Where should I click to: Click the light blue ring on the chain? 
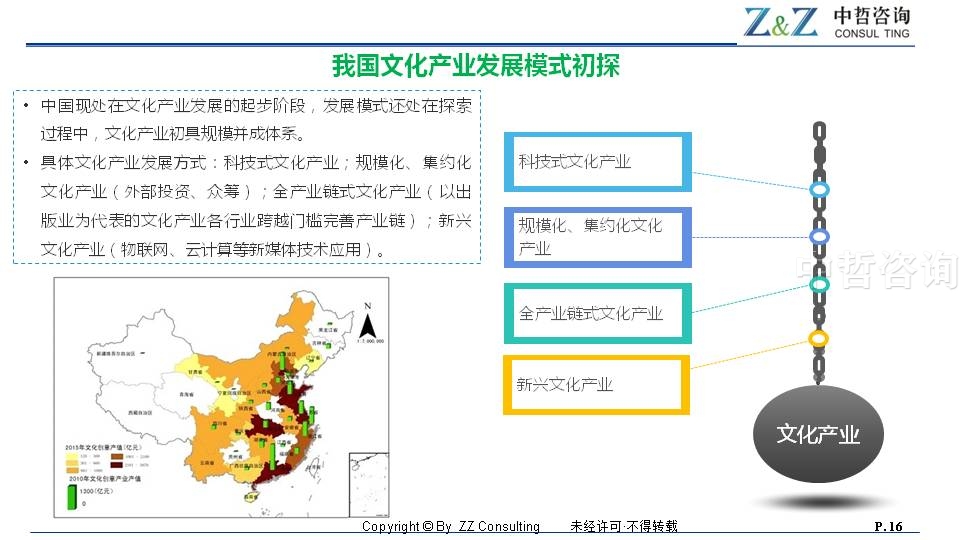[819, 189]
